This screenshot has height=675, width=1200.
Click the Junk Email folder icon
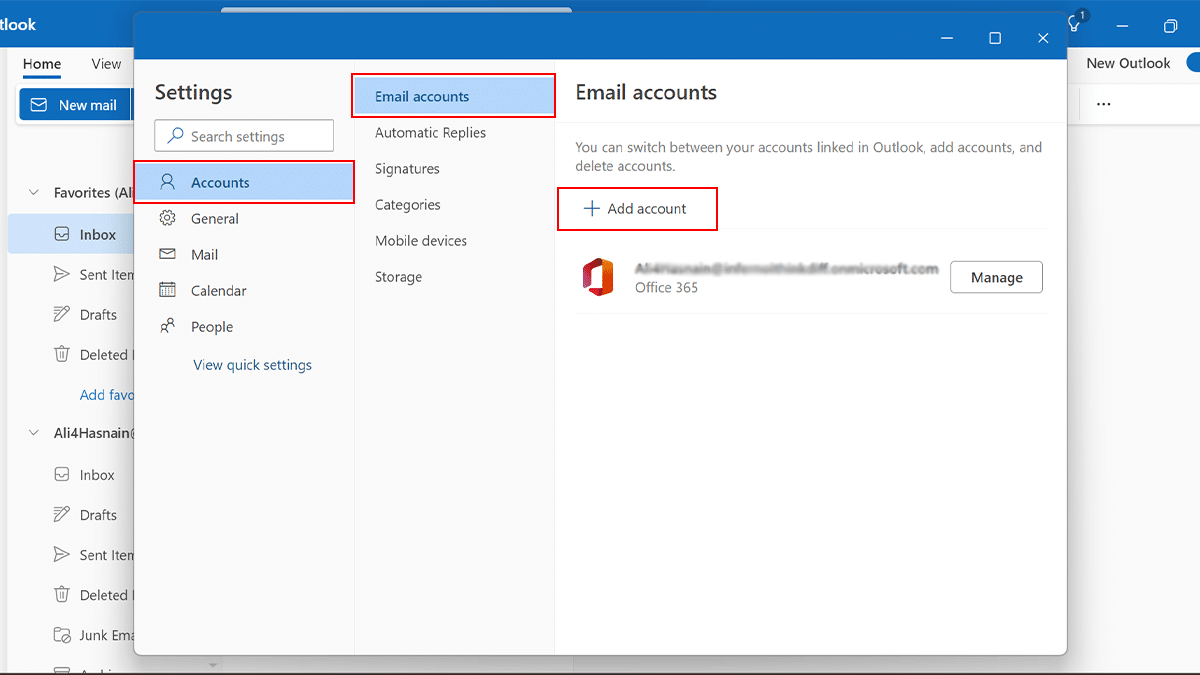pyautogui.click(x=62, y=635)
